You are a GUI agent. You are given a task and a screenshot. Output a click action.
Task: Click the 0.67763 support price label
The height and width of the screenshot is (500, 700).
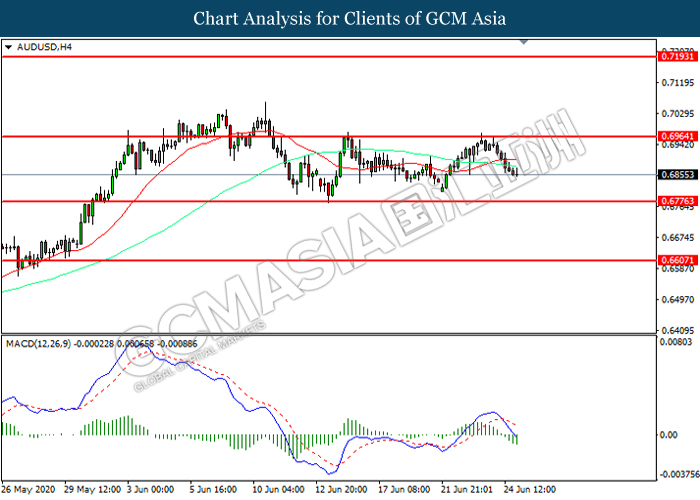(677, 201)
